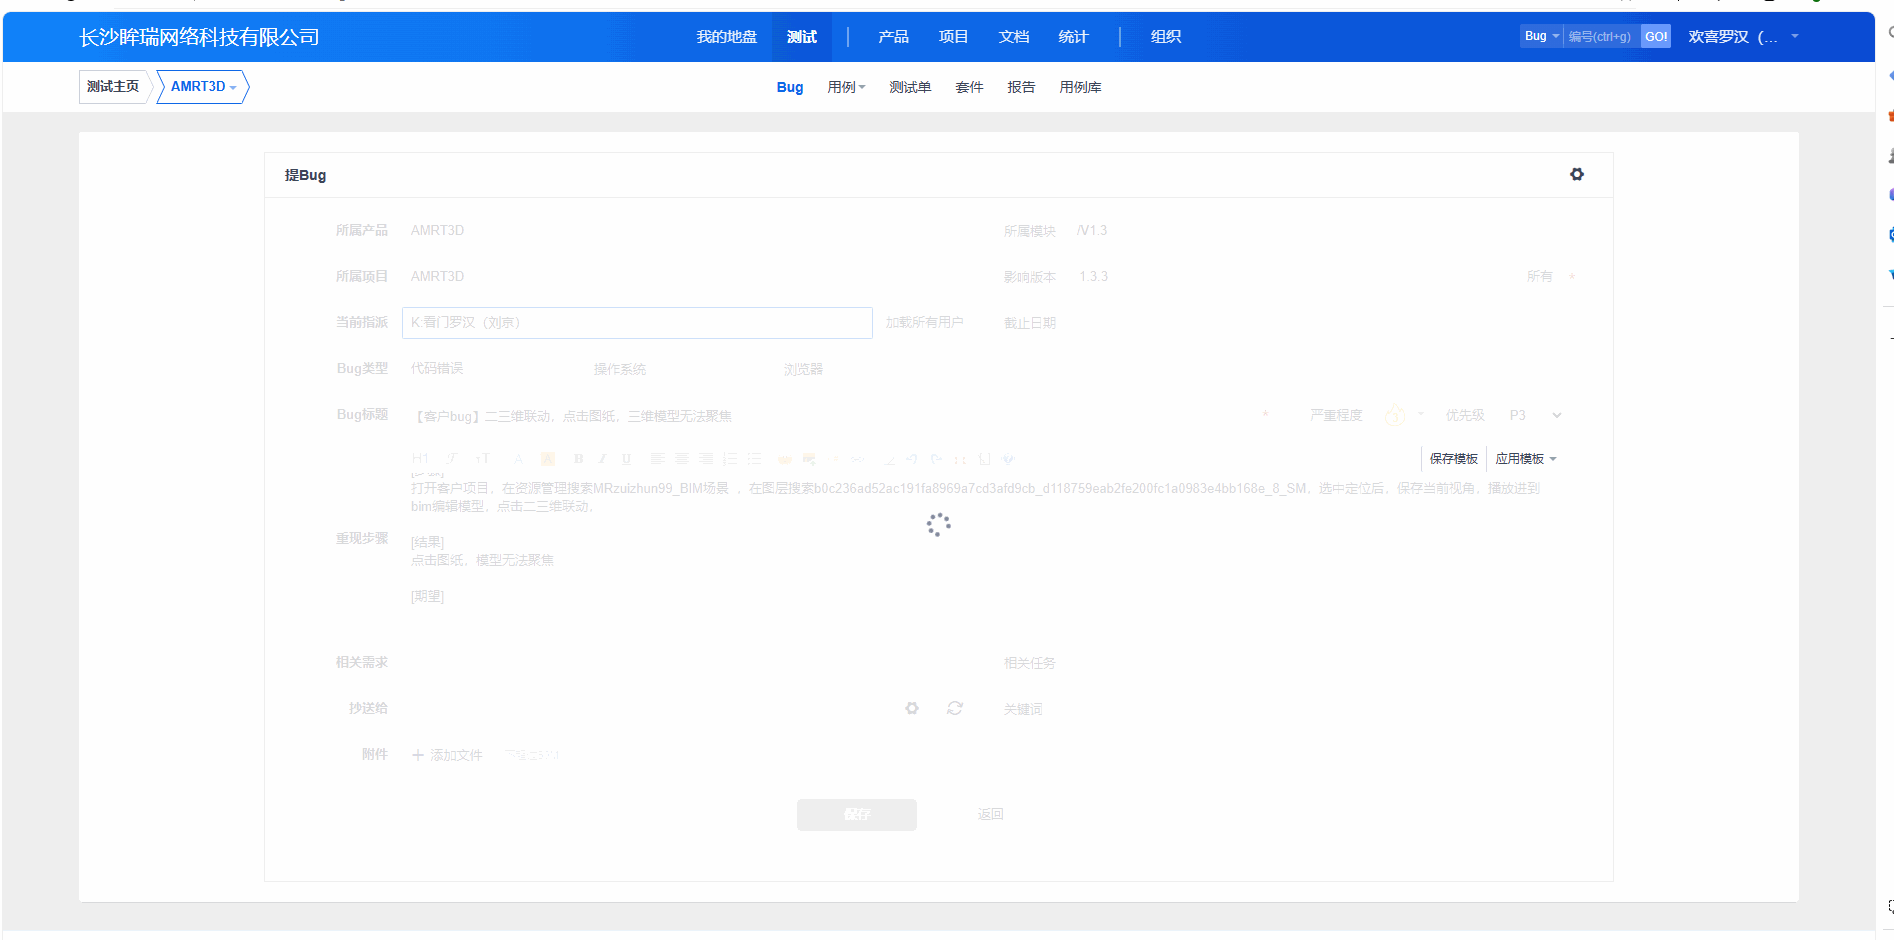Switch to the 测试单 sub-tab
Screen dimensions: 1894x940
[910, 87]
